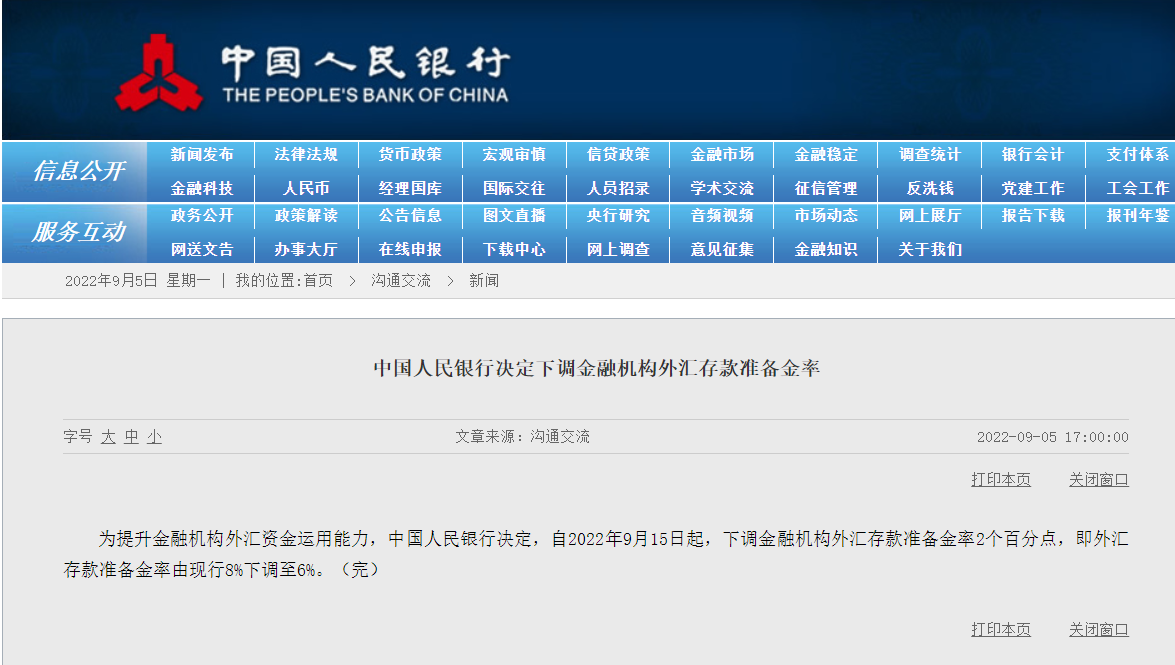Set font size to 中
The width and height of the screenshot is (1175, 665).
[131, 436]
